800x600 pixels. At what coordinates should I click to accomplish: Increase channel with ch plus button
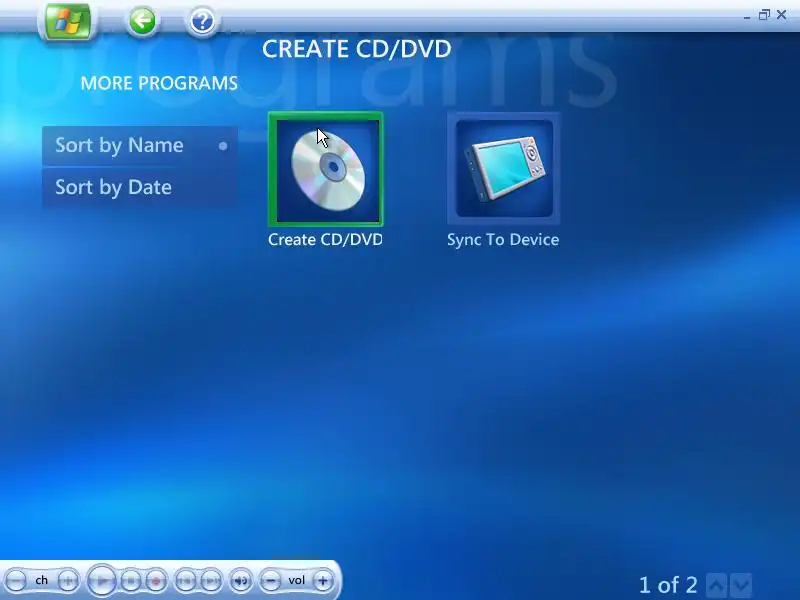point(68,581)
